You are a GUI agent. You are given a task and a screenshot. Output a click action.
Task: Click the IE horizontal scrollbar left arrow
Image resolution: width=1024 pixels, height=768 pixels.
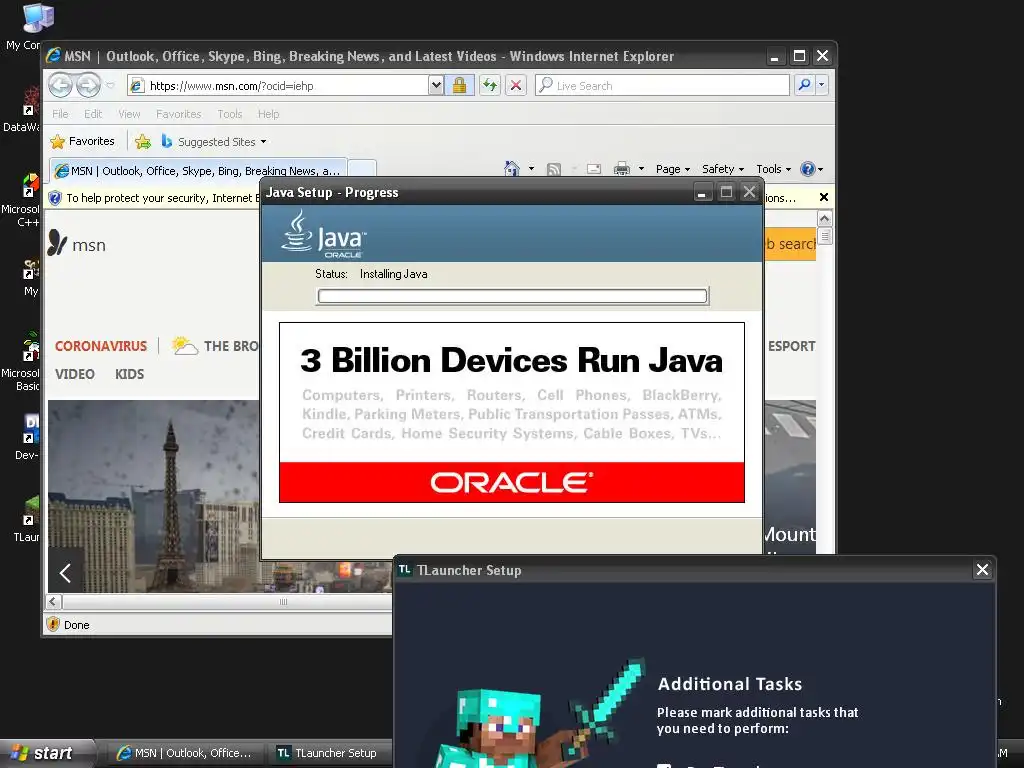point(54,601)
